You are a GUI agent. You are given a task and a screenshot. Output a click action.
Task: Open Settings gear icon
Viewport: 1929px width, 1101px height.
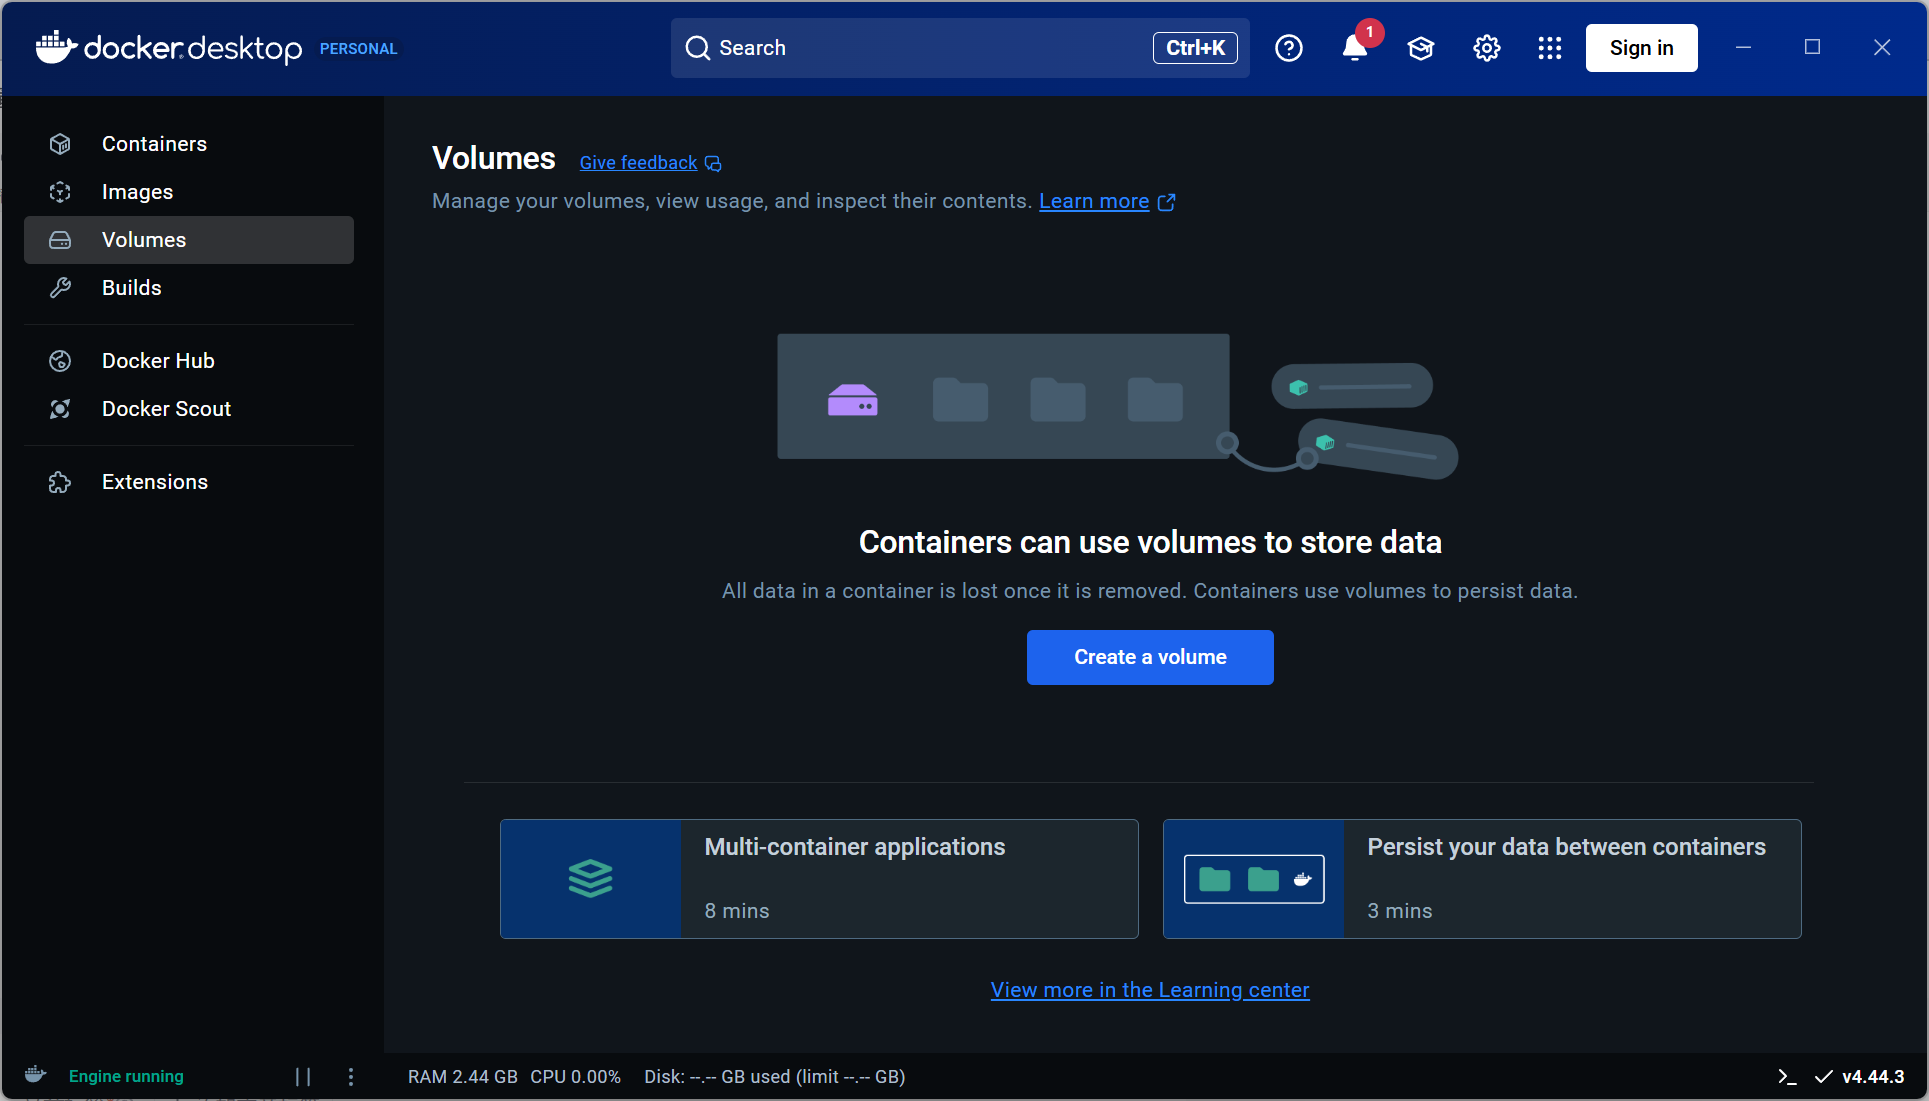click(x=1487, y=48)
